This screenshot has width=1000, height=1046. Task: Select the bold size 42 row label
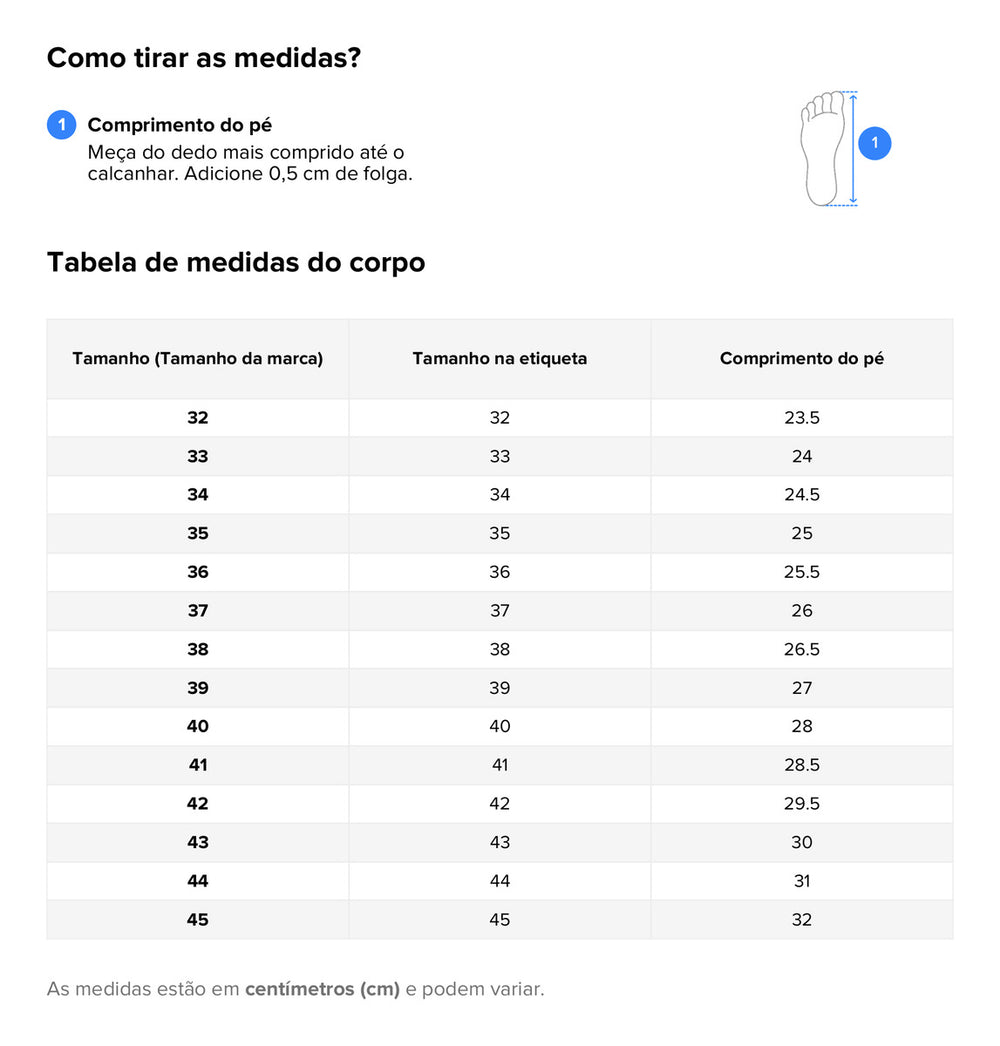click(x=198, y=804)
